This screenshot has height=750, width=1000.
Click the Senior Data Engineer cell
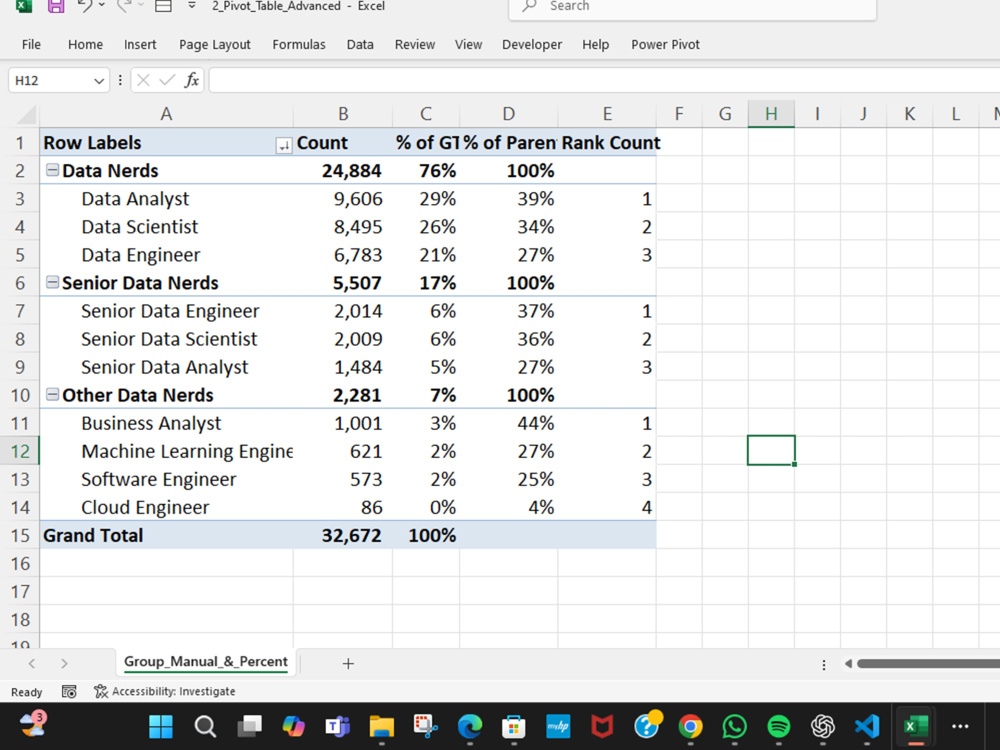pos(166,311)
